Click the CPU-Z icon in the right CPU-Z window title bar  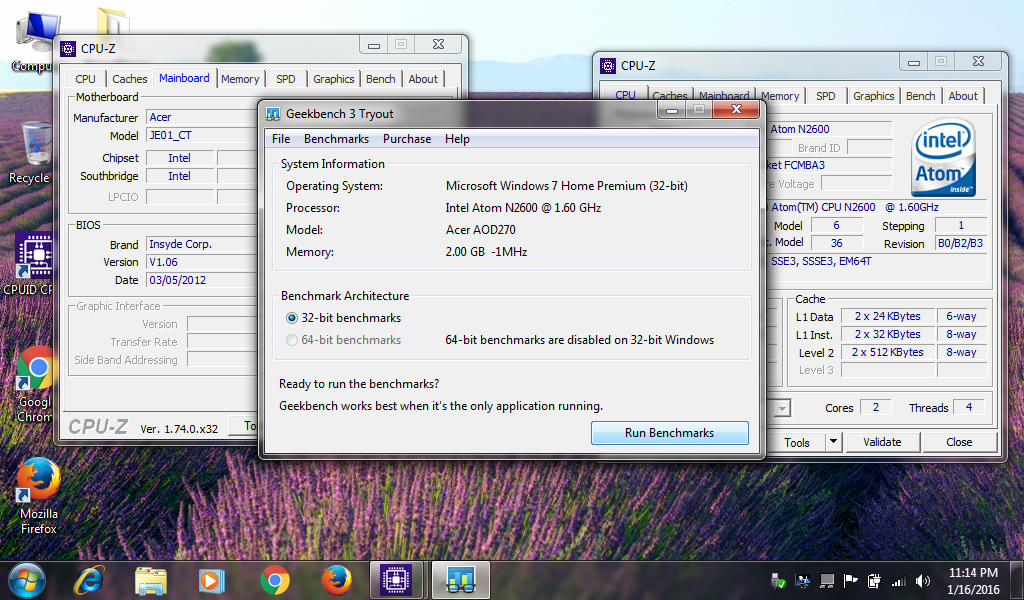[x=608, y=65]
